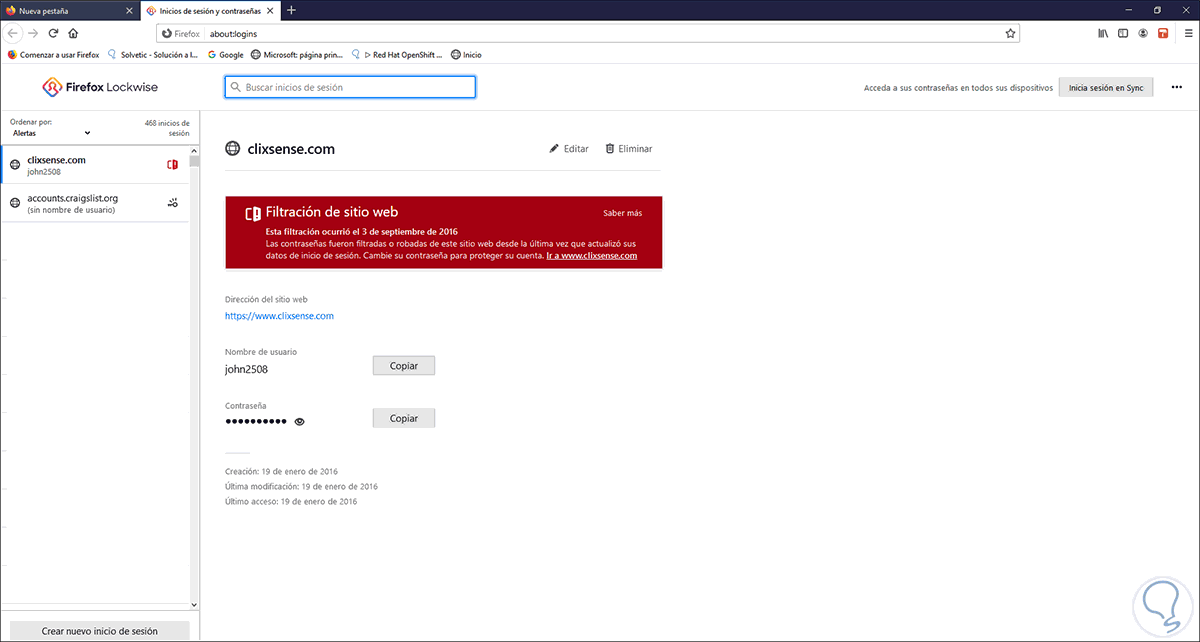The image size is (1200, 642).
Task: Open the Google bookmark on the toolbar
Action: (x=225, y=54)
